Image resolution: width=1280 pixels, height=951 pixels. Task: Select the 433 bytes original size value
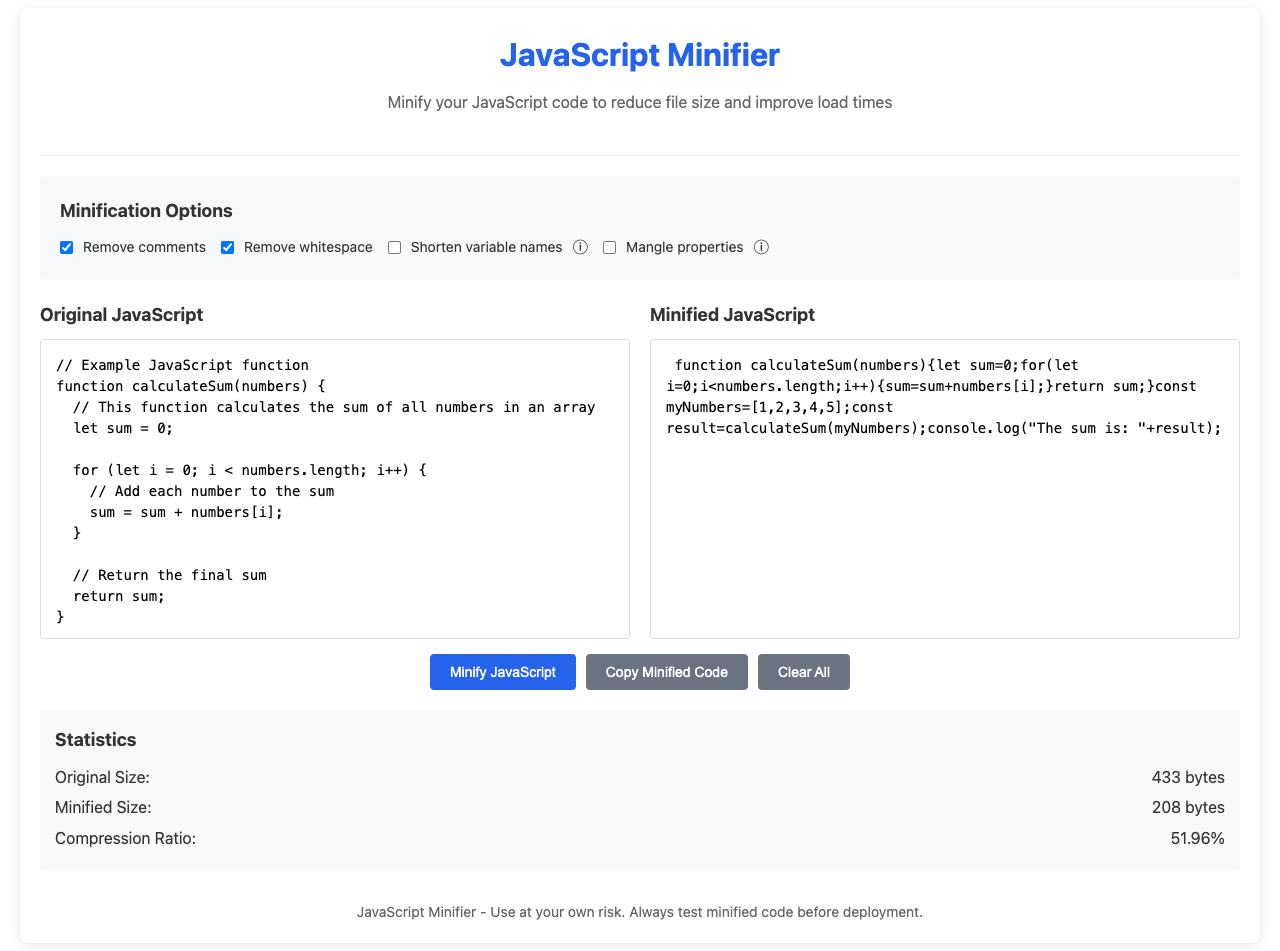(x=1188, y=778)
